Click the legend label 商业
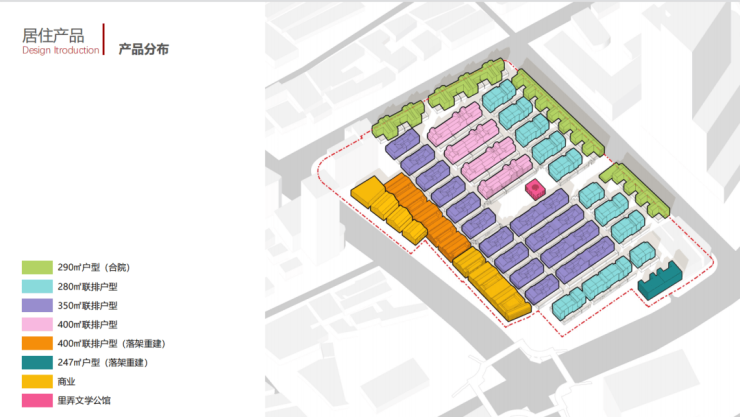This screenshot has height=417, width=740. (67, 382)
